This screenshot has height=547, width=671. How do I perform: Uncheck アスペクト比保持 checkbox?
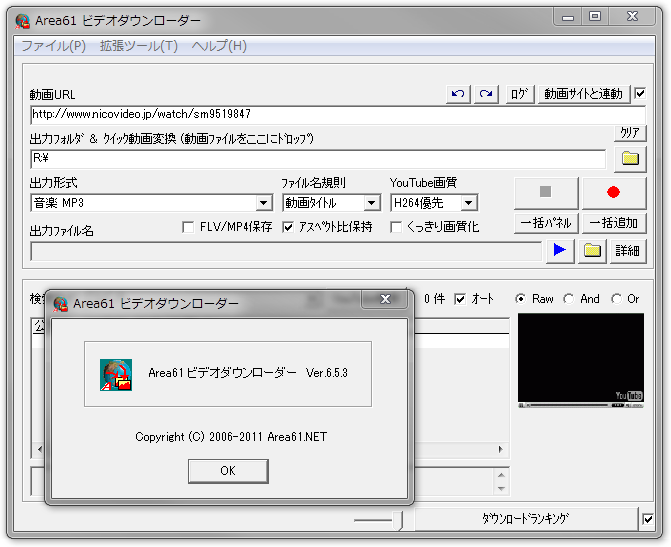pyautogui.click(x=288, y=227)
